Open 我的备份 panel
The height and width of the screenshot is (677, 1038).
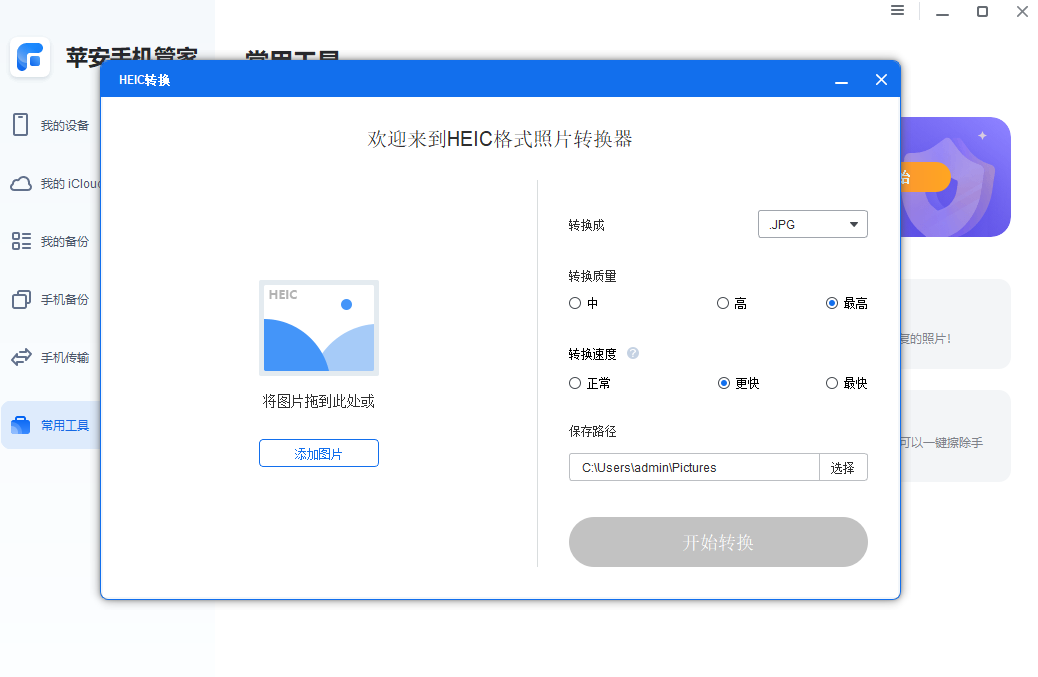55,241
